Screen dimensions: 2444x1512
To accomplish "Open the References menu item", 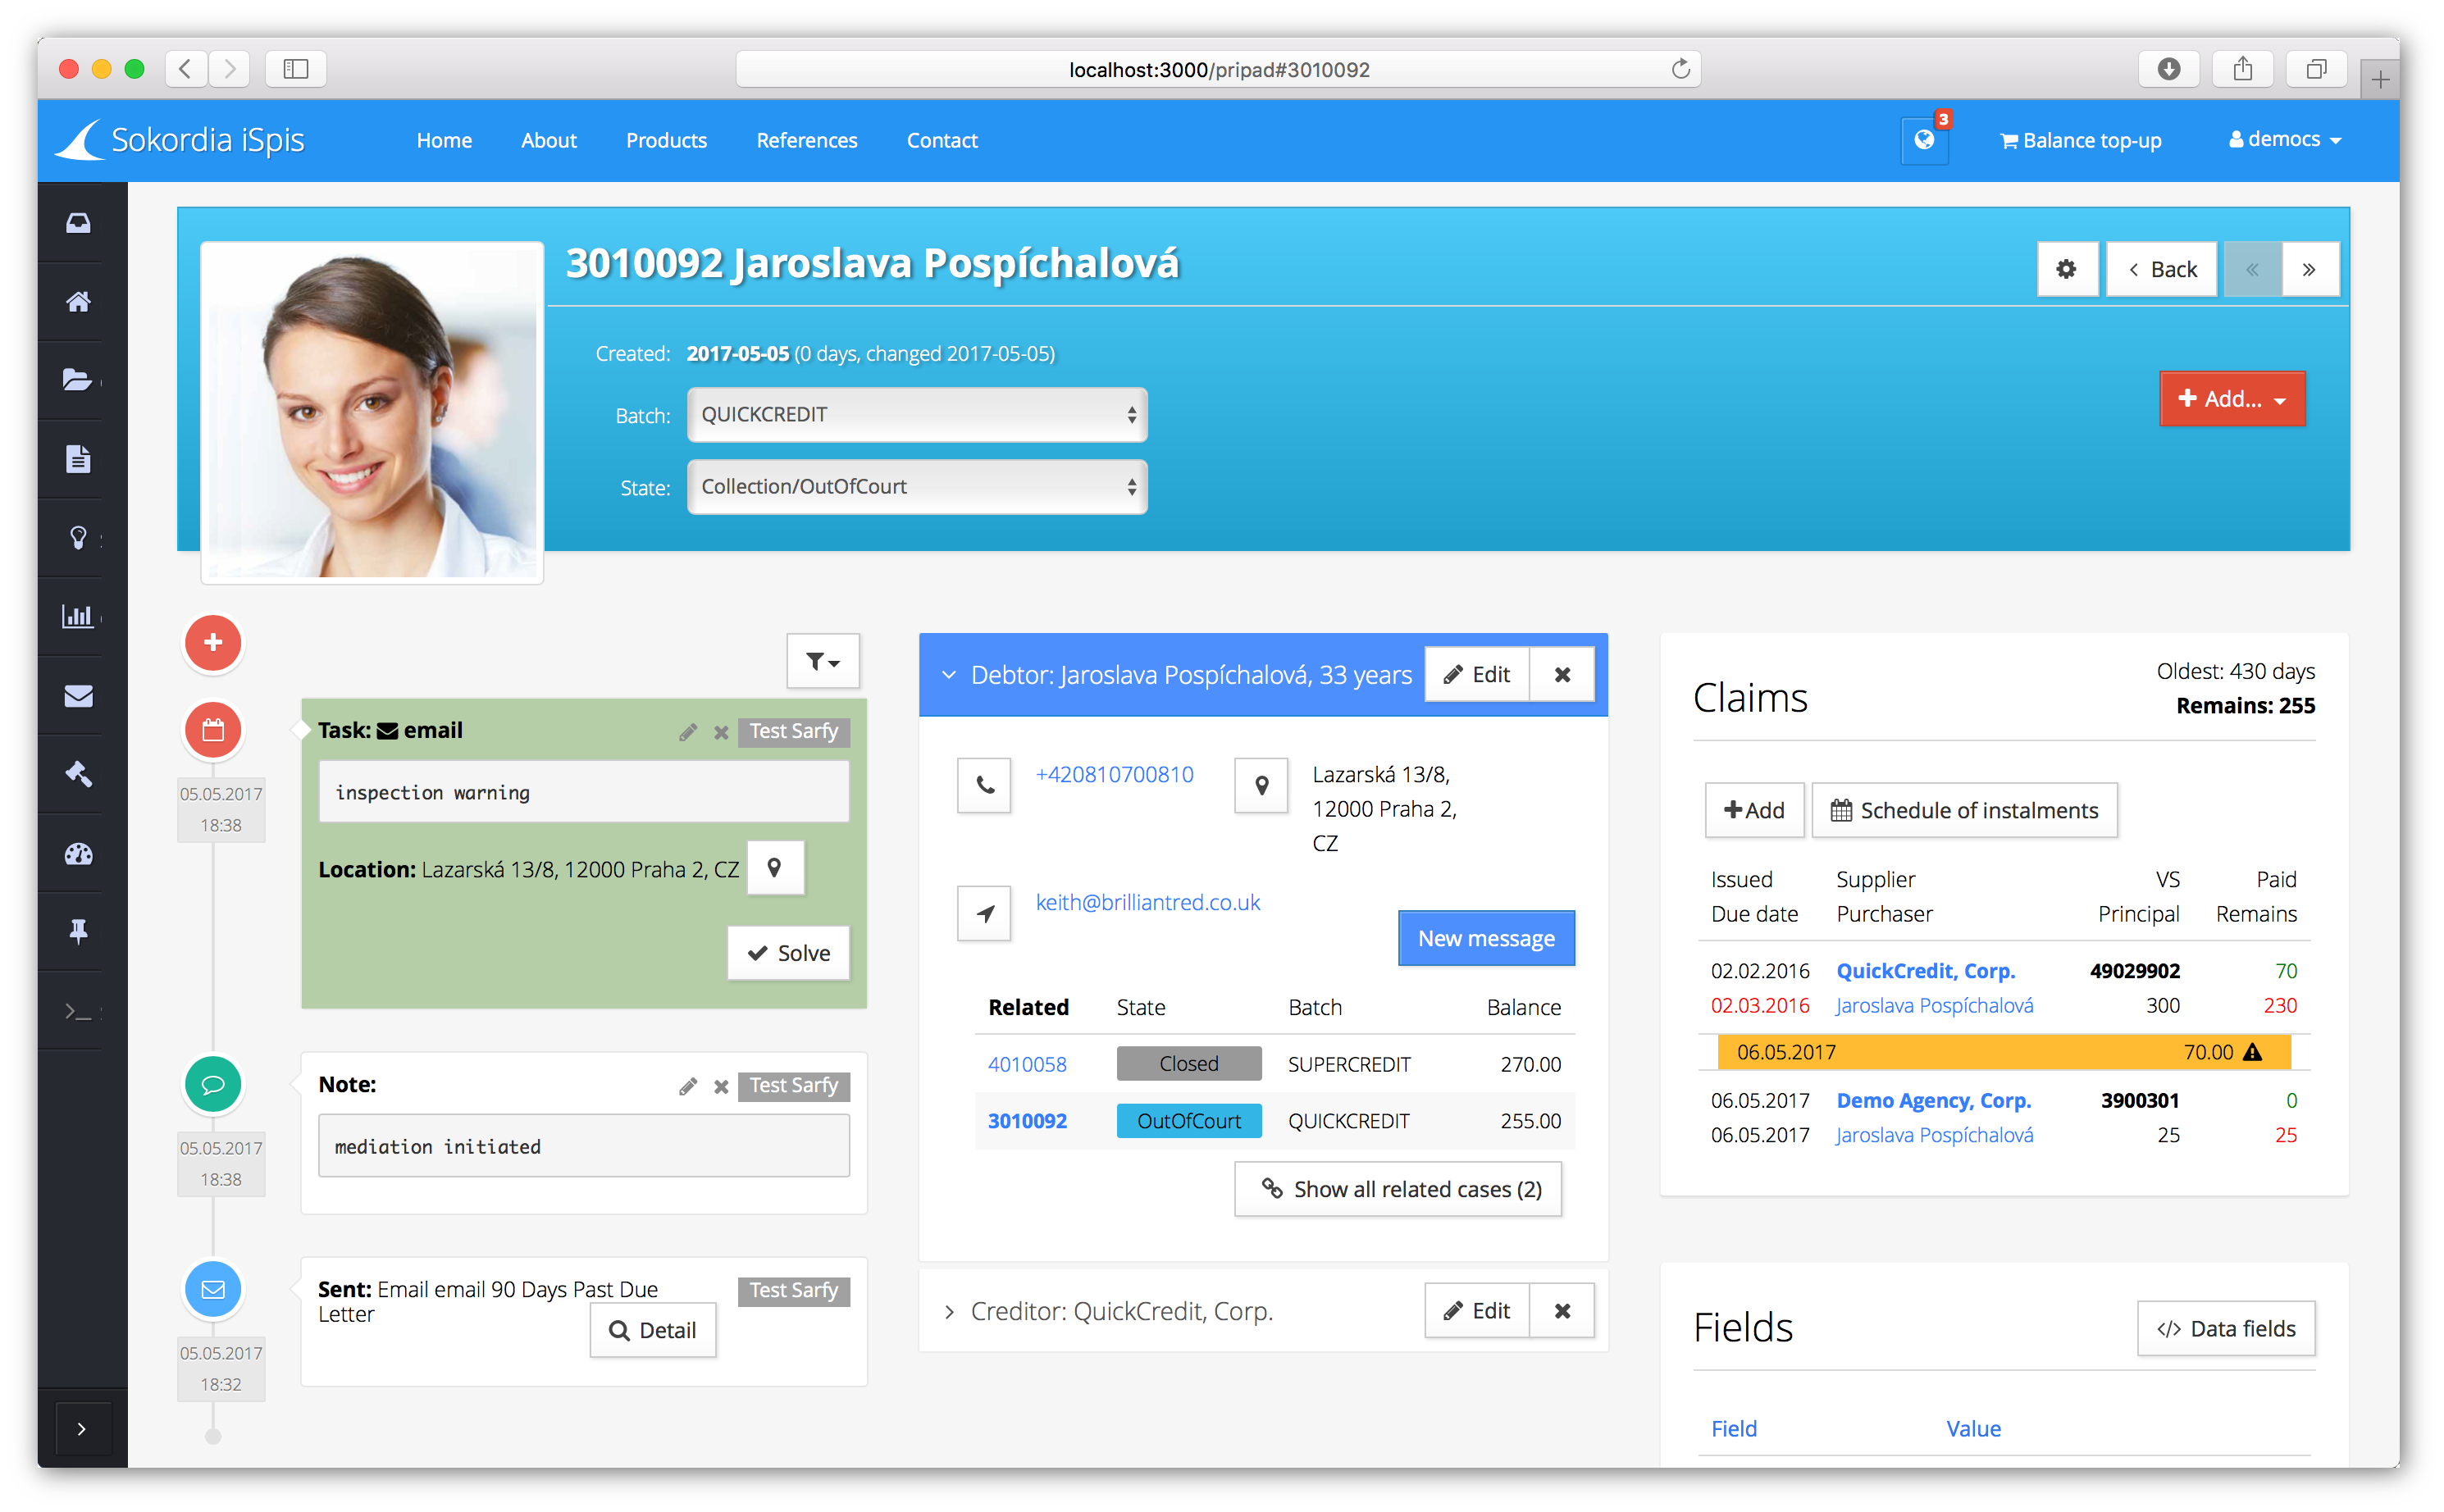I will (807, 140).
